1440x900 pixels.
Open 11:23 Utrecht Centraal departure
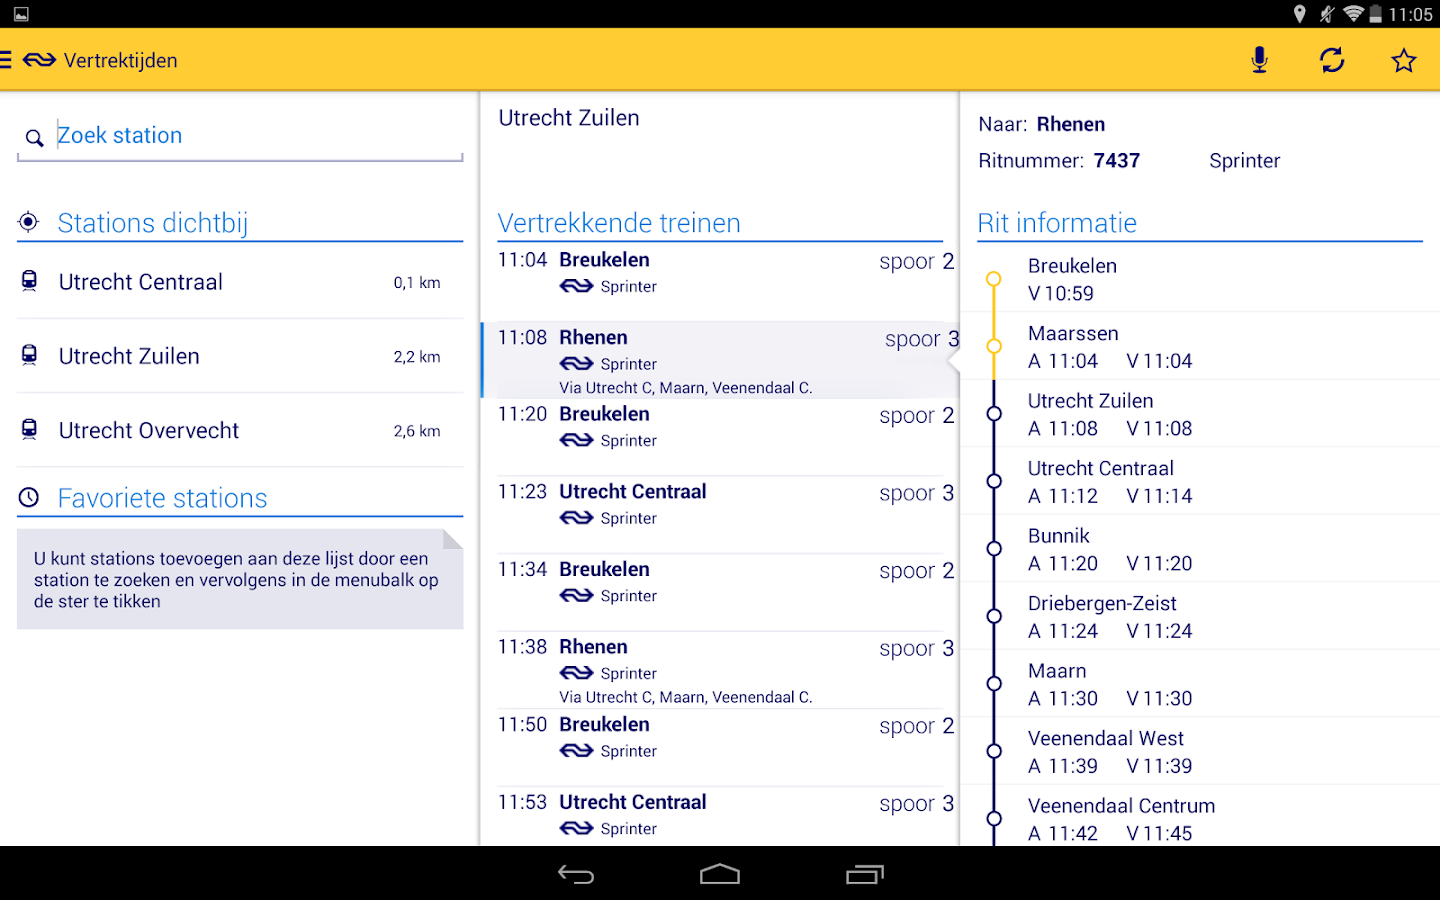[x=720, y=515]
